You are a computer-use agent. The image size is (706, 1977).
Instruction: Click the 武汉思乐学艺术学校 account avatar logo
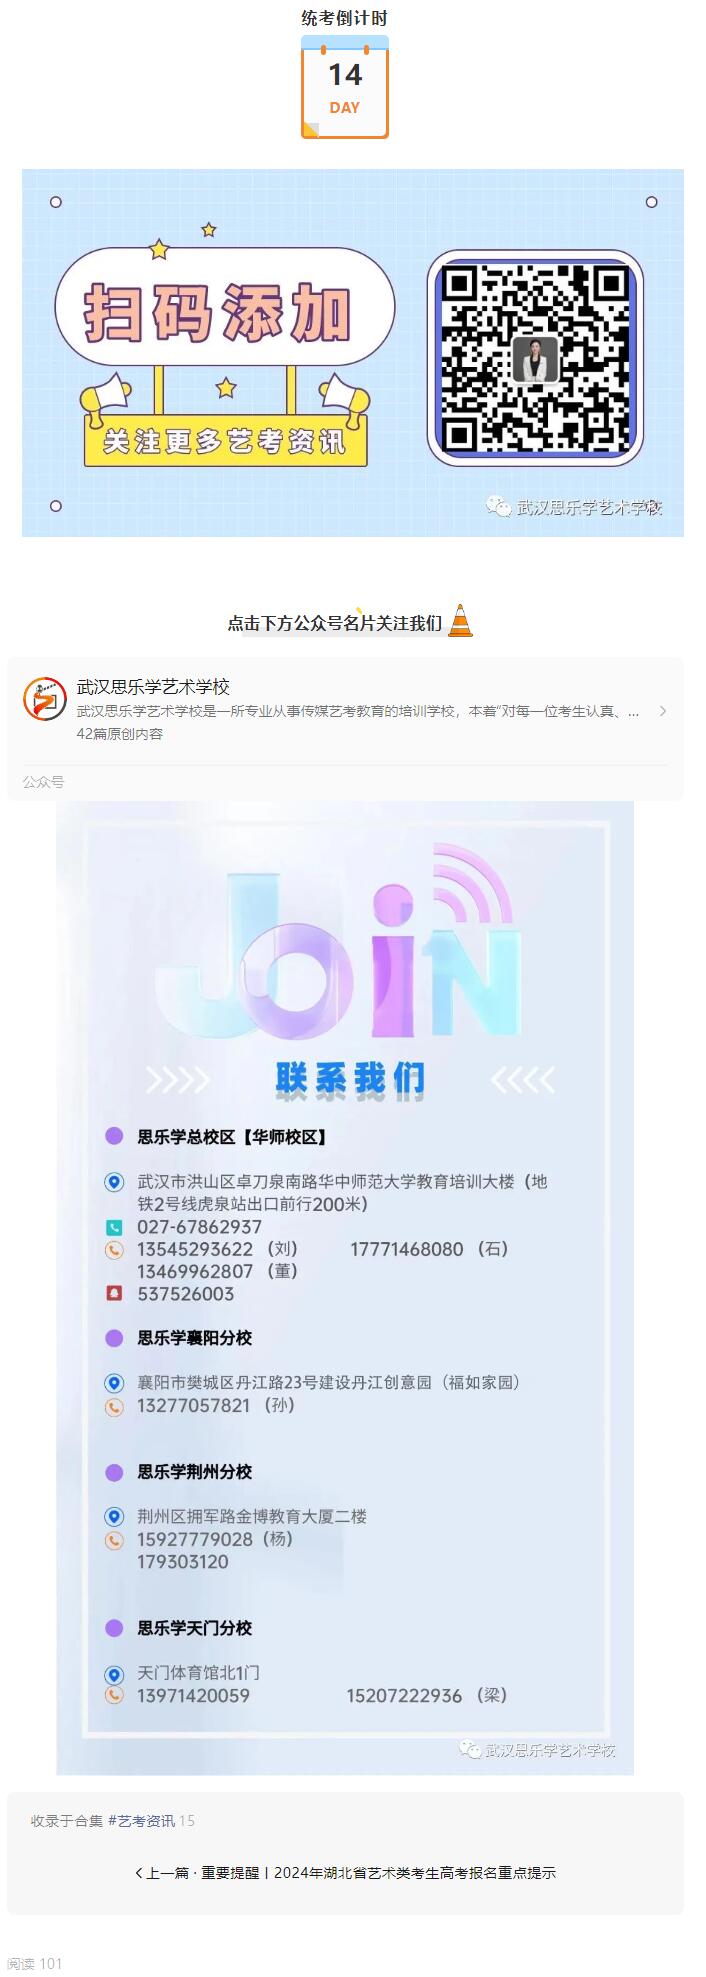[45, 698]
